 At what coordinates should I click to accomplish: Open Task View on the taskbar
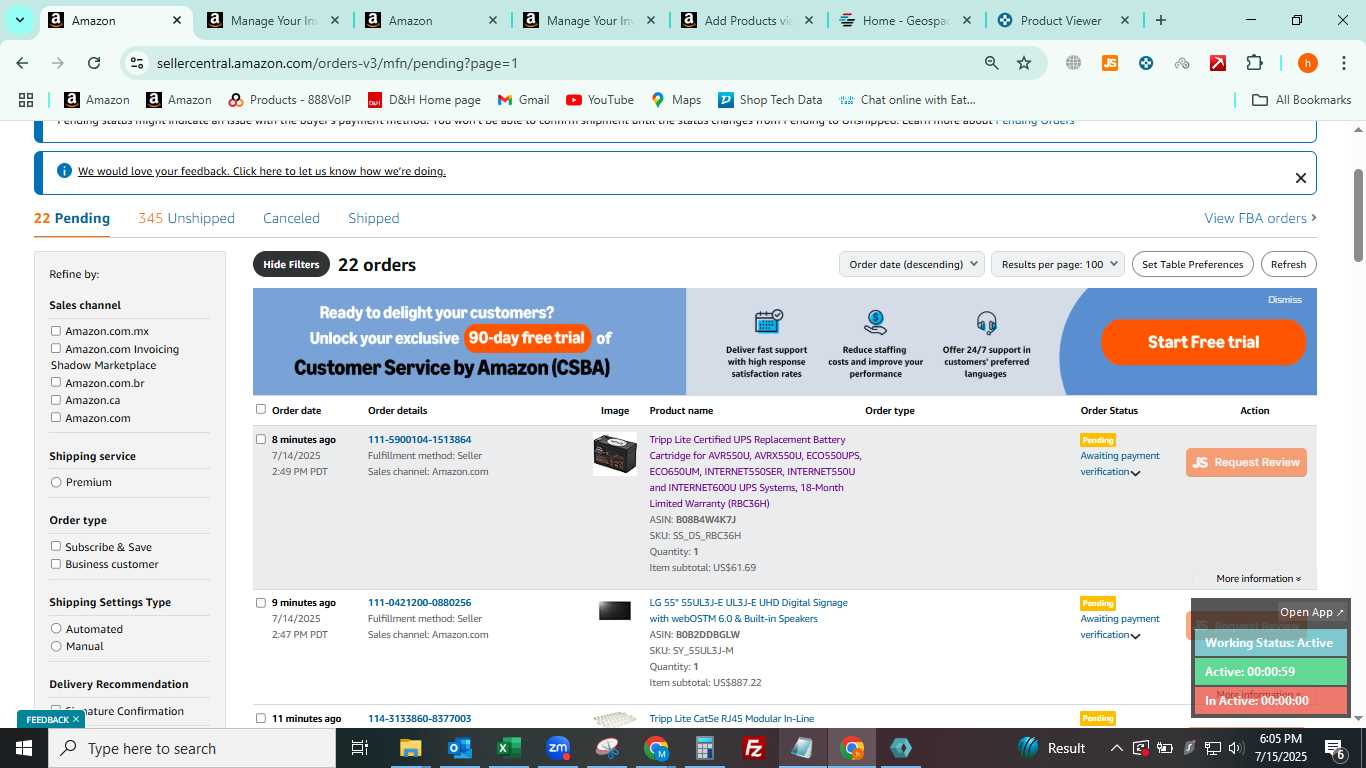pyautogui.click(x=360, y=748)
